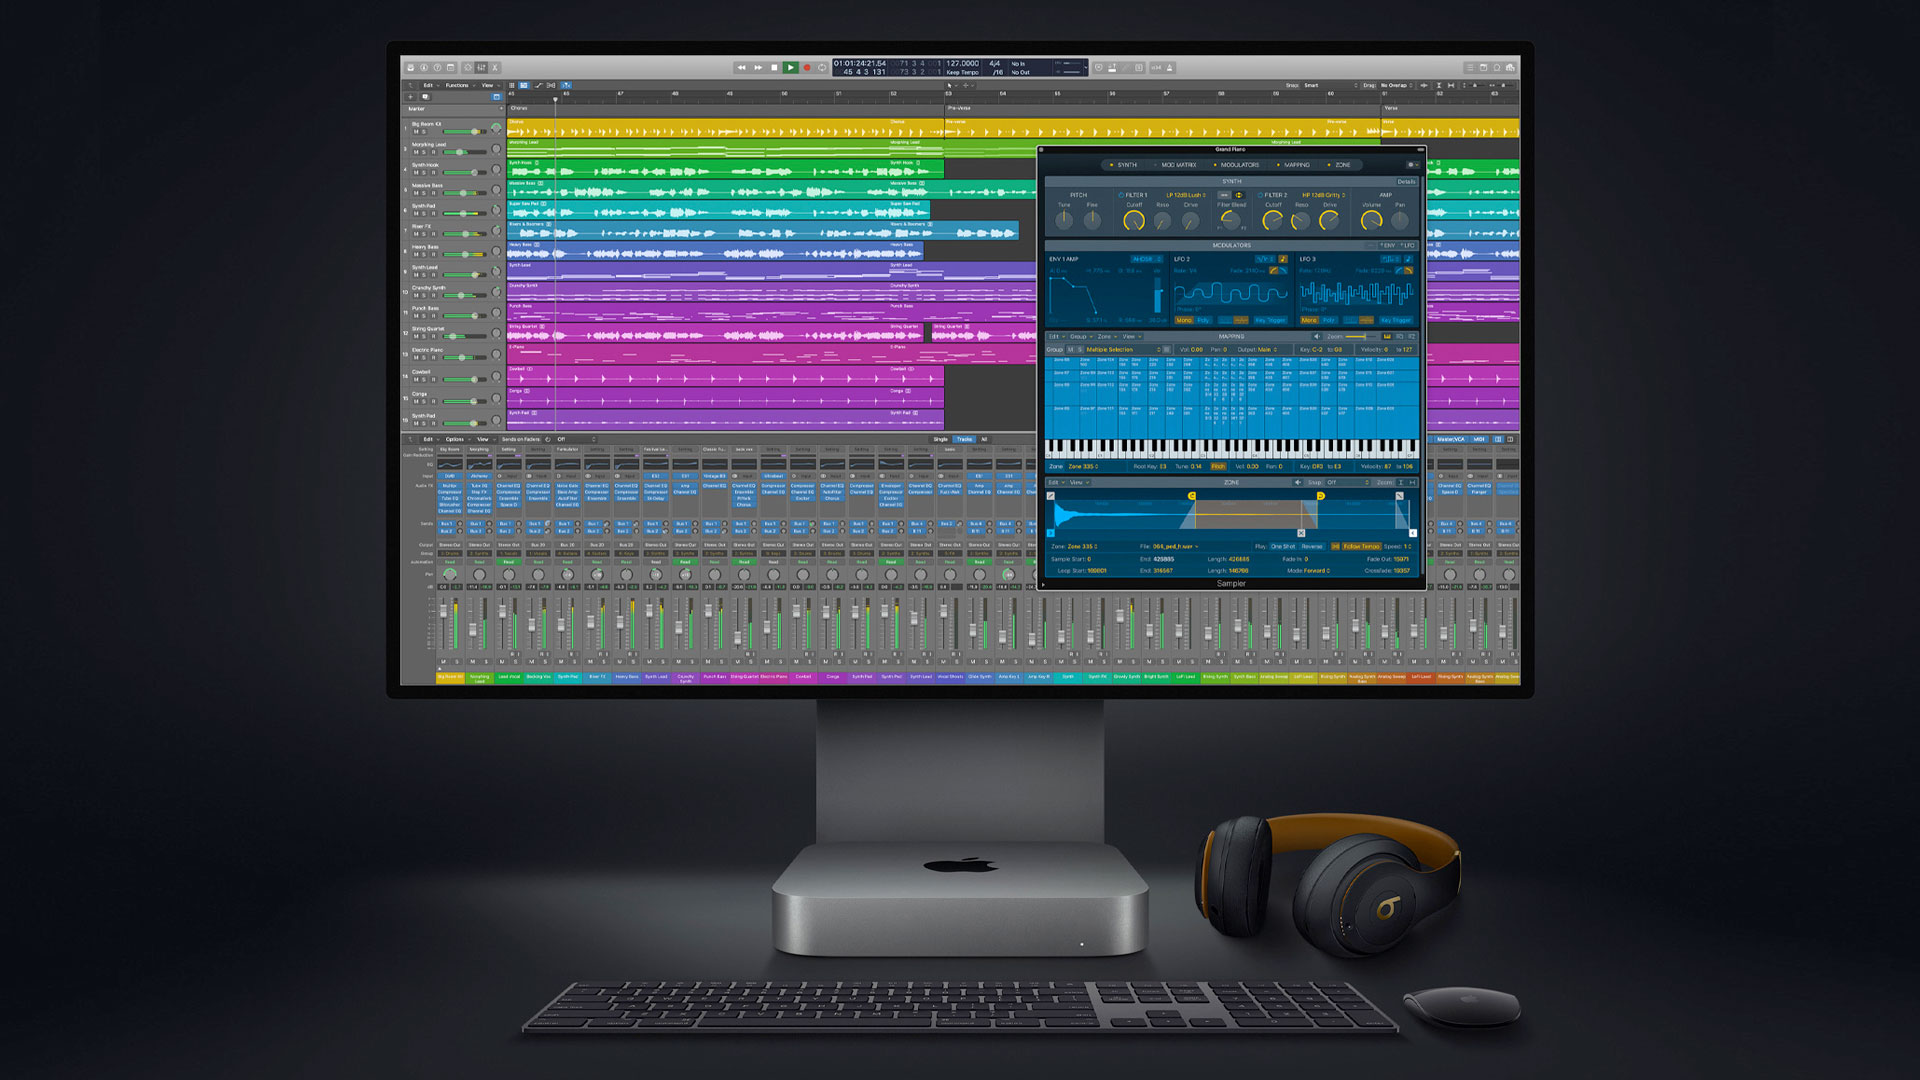The image size is (1920, 1080).
Task: Select the Single view in the Mixer
Action: 940,439
